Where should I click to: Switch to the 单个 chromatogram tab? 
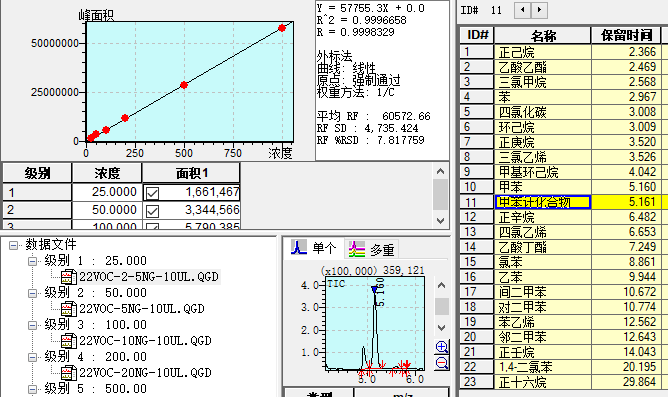[x=314, y=248]
